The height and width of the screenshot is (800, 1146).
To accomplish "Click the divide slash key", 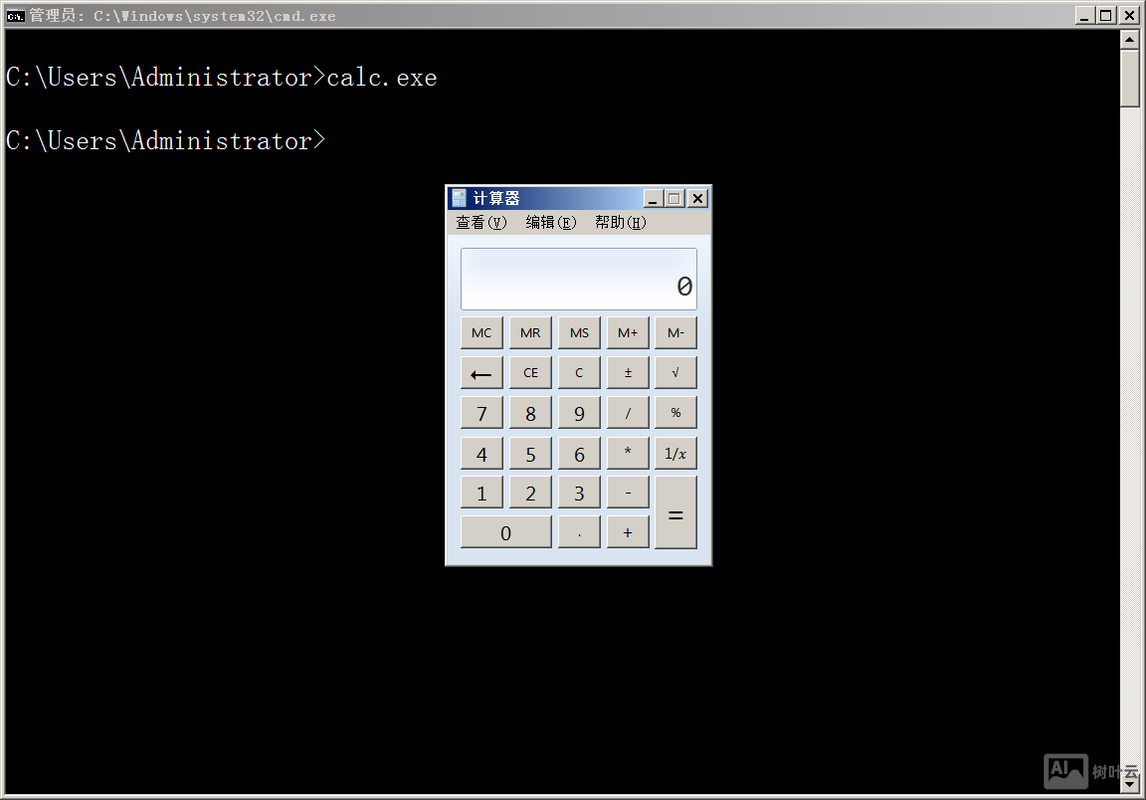I will pyautogui.click(x=627, y=413).
